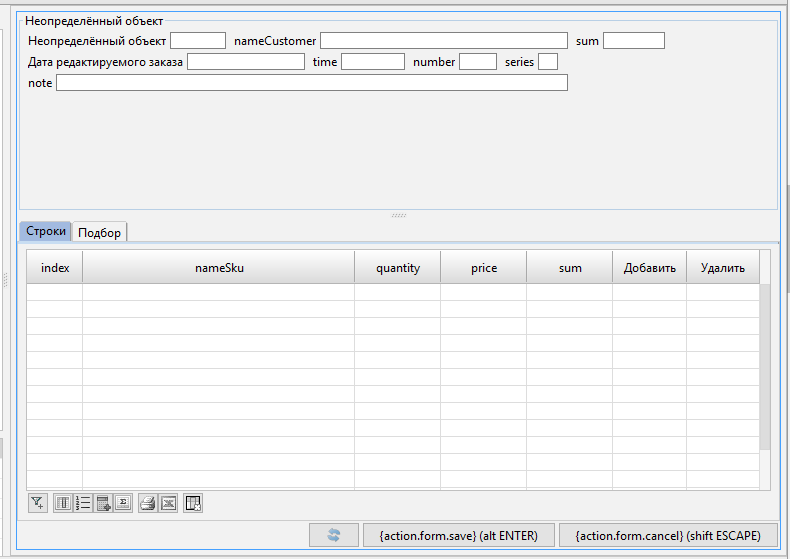Click the {action.form.save} button
Viewport: 790px width, 559px height.
point(458,536)
